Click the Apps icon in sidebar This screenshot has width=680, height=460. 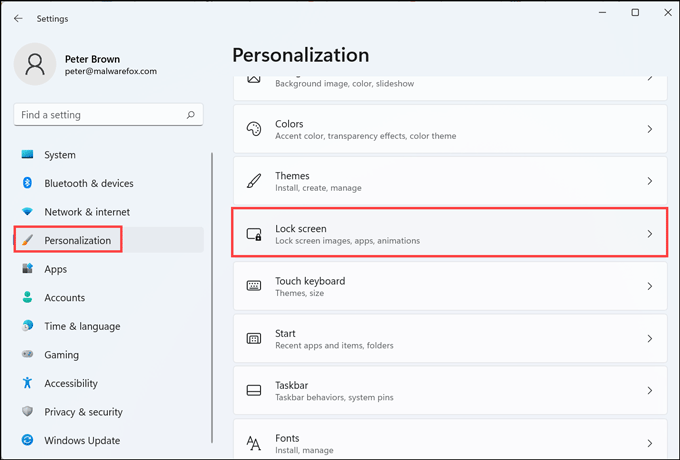click(x=27, y=269)
